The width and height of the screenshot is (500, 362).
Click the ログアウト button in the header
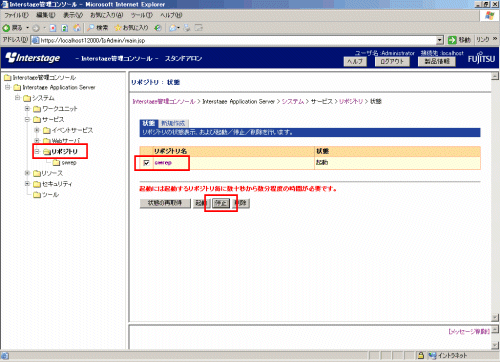(392, 62)
